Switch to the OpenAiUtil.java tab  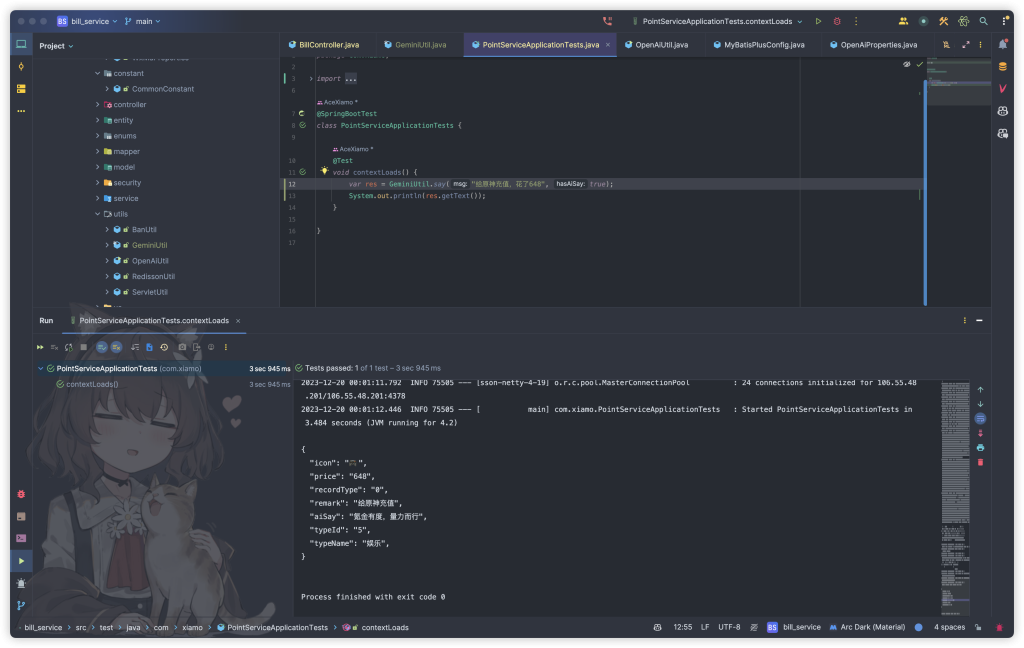[661, 45]
